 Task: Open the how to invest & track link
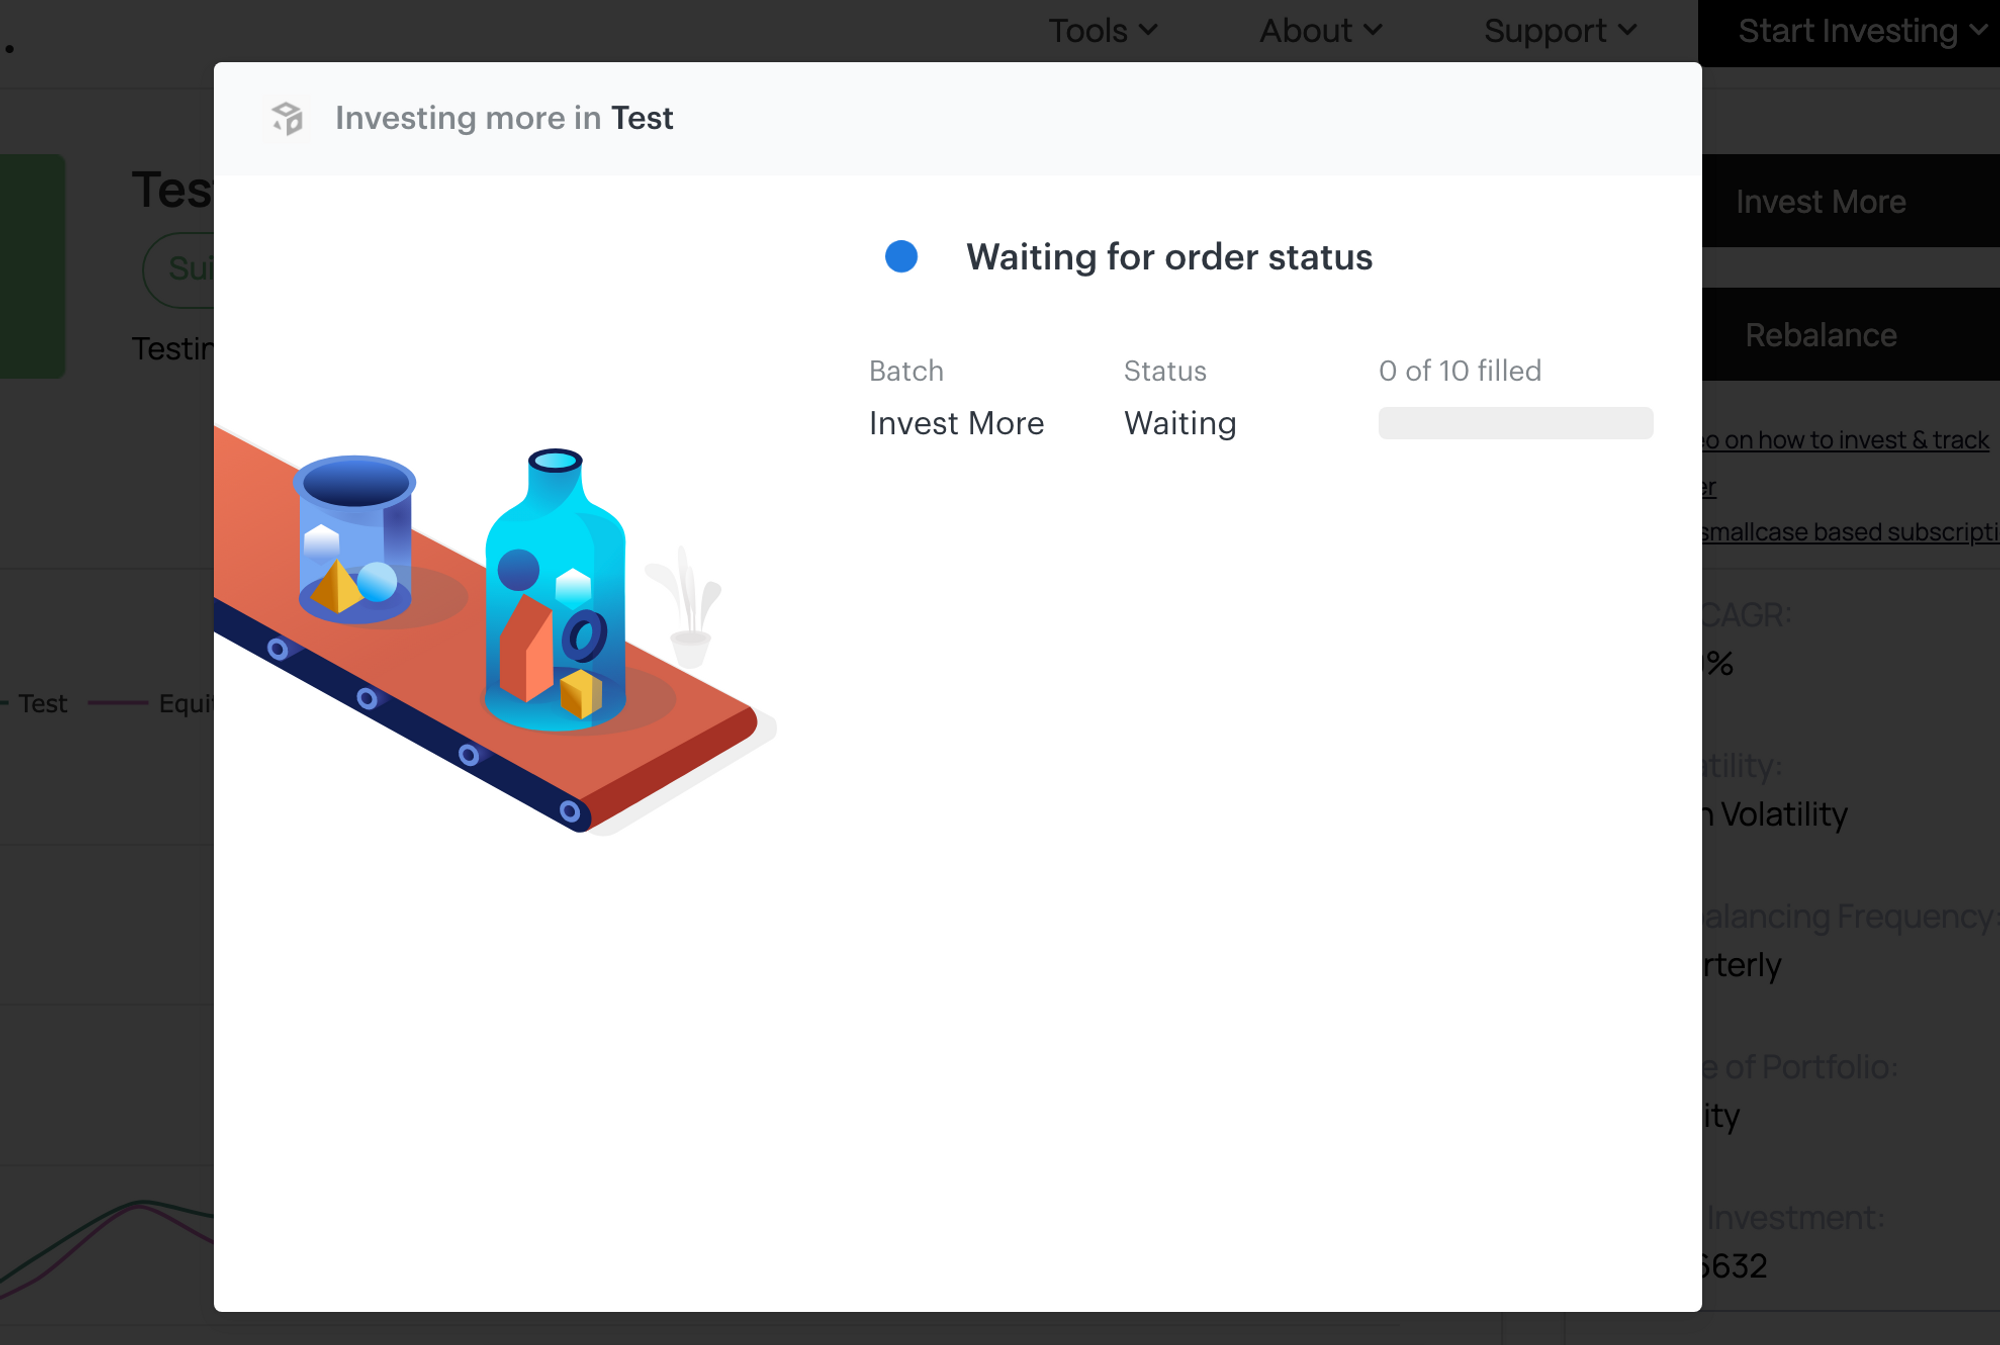click(1846, 440)
